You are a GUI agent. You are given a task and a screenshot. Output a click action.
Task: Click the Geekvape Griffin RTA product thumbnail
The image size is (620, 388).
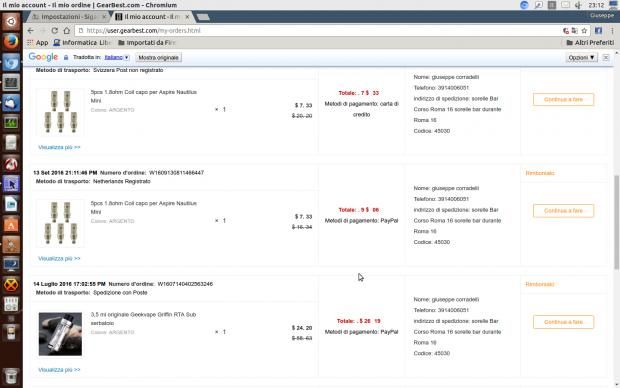coord(60,334)
